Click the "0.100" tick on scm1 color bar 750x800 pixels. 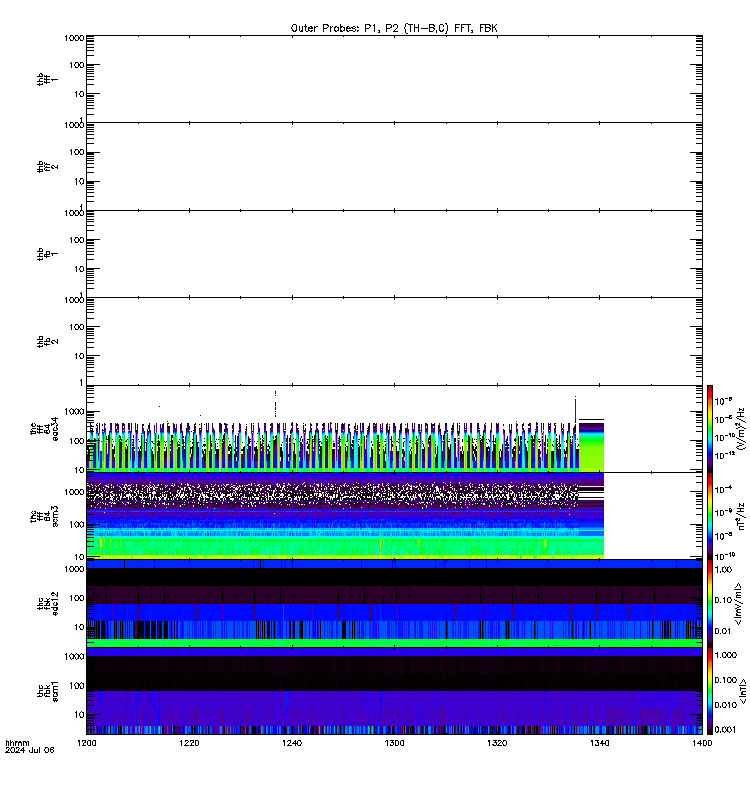point(726,680)
